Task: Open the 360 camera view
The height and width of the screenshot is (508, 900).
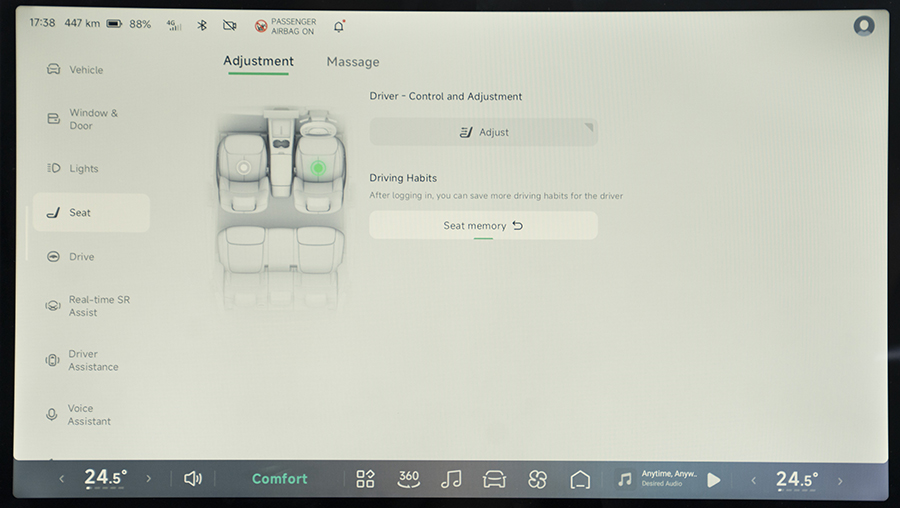Action: point(408,479)
